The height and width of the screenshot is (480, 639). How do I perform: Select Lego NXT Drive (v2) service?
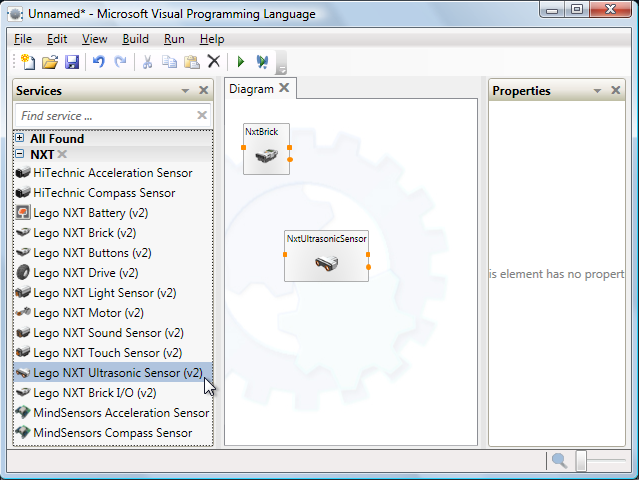pos(113,273)
